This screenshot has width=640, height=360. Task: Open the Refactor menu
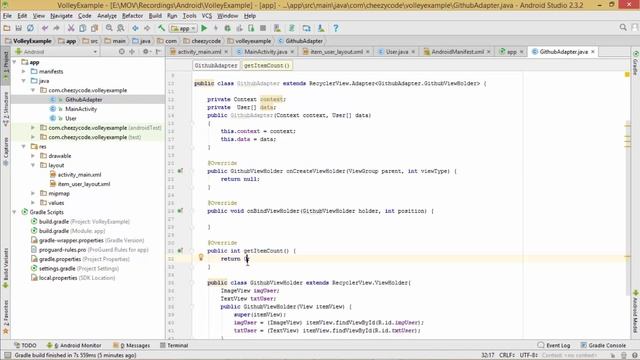click(132, 16)
